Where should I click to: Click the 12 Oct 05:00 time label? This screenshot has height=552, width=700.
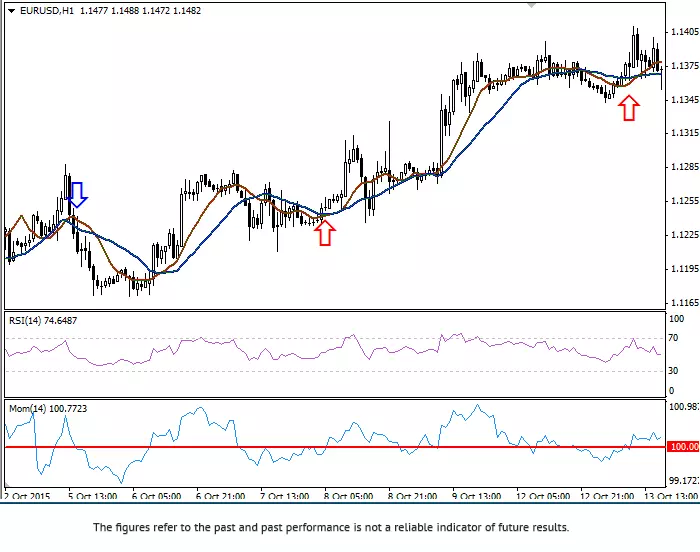[x=543, y=496]
